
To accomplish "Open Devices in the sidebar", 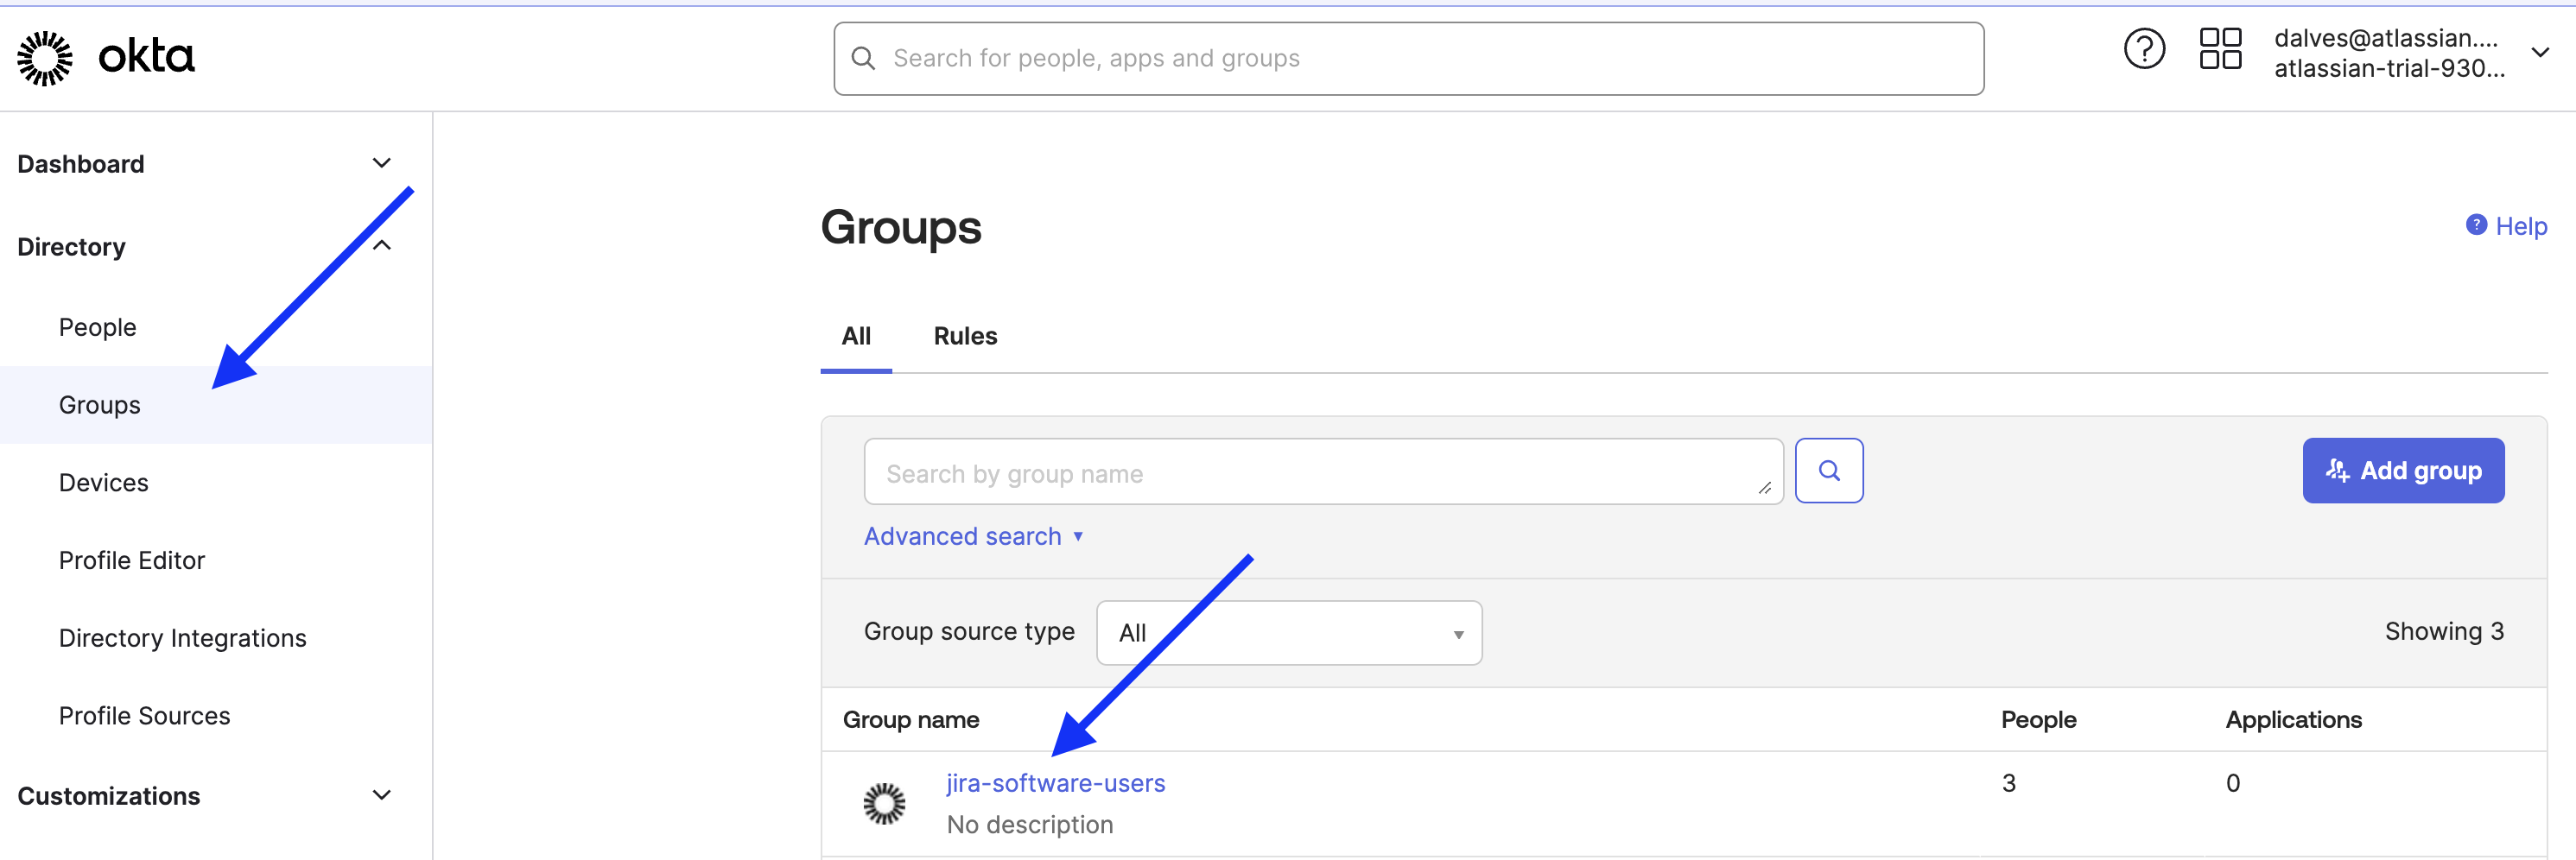I will point(103,483).
